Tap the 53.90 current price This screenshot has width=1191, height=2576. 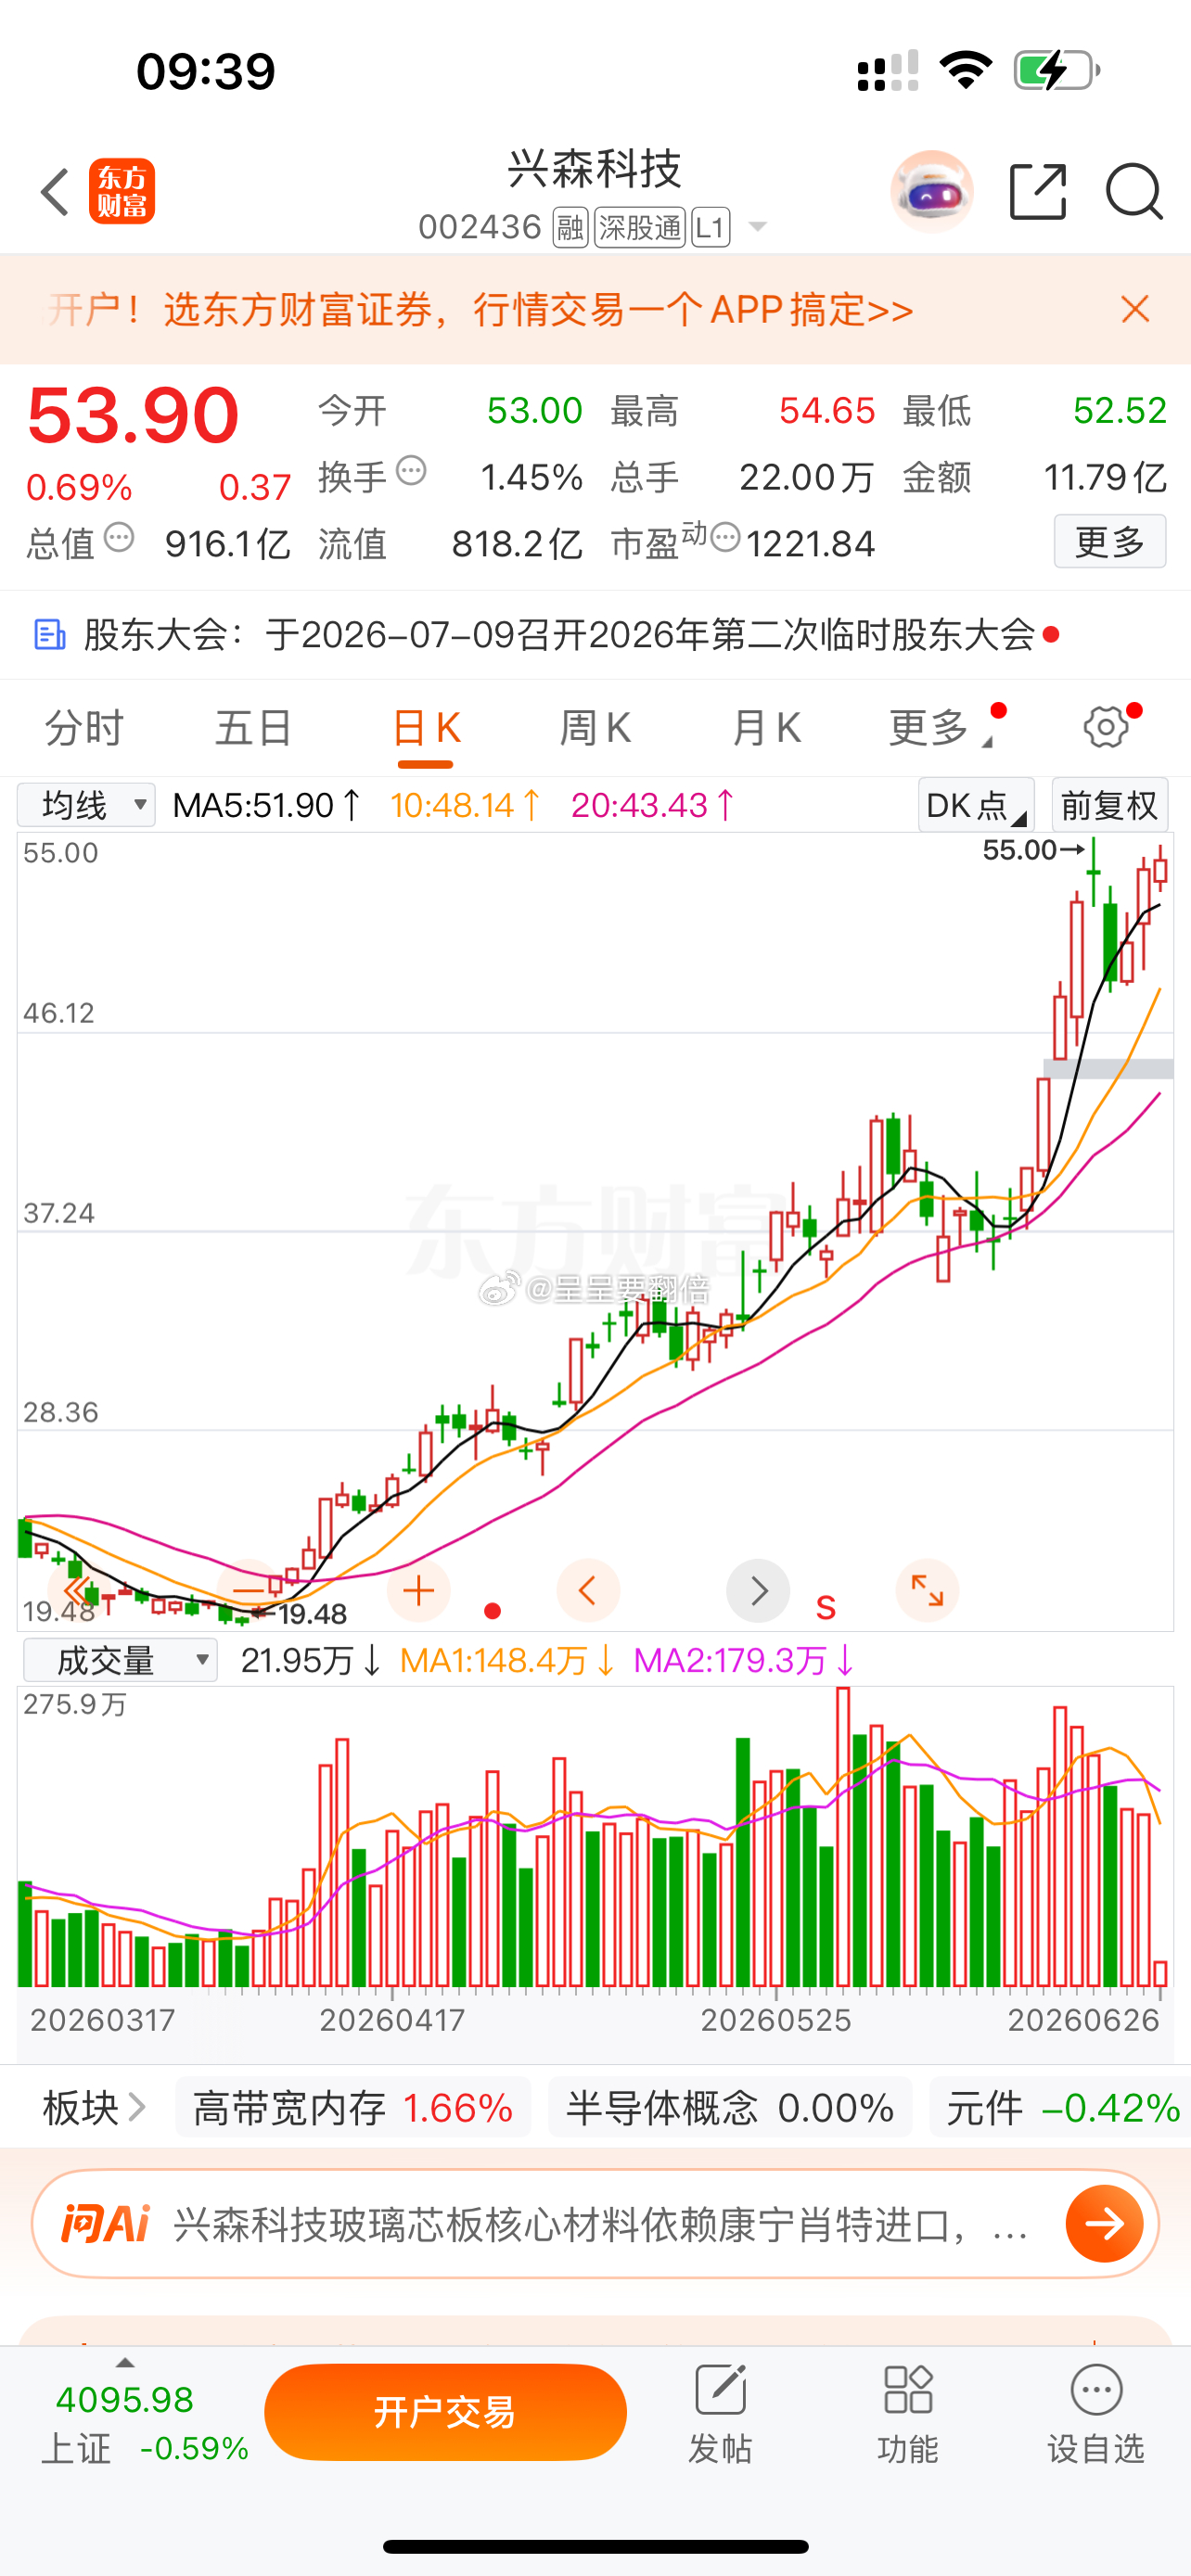tap(133, 415)
